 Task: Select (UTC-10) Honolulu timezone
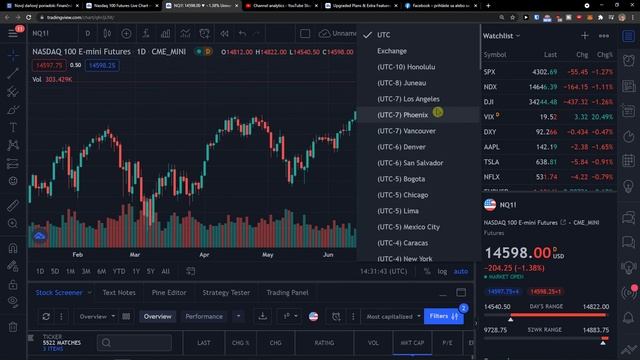418,67
